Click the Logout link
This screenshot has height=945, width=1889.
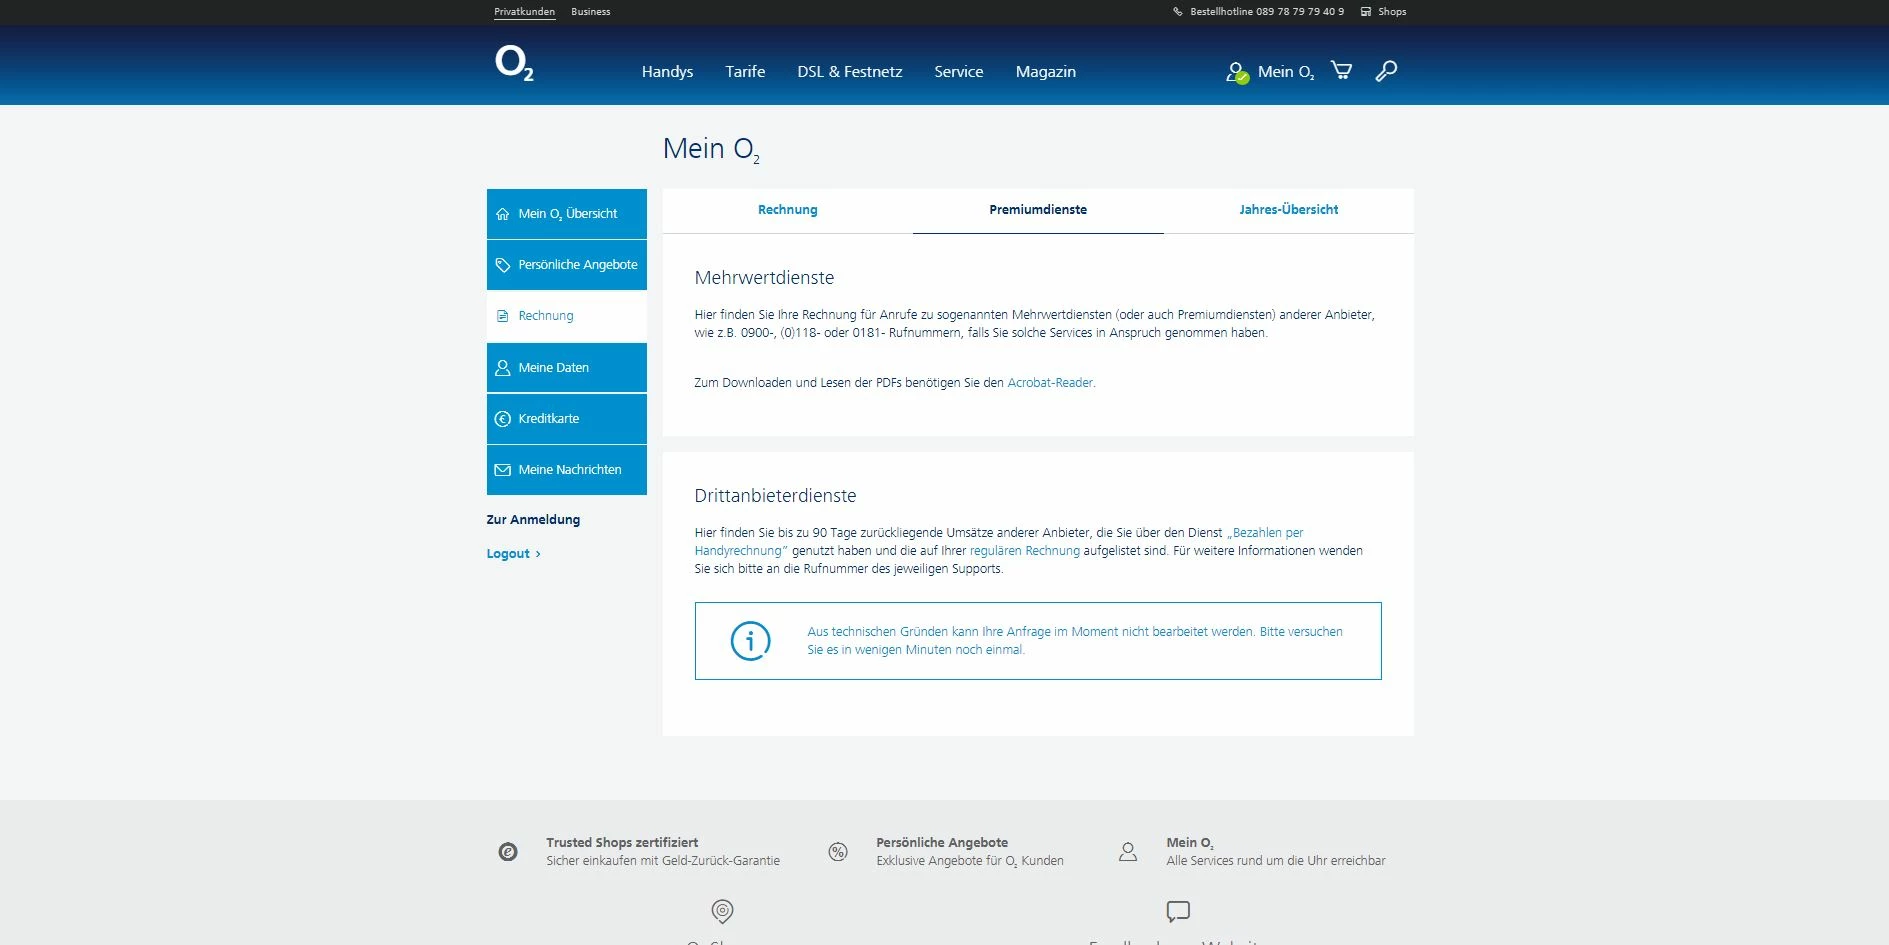513,554
